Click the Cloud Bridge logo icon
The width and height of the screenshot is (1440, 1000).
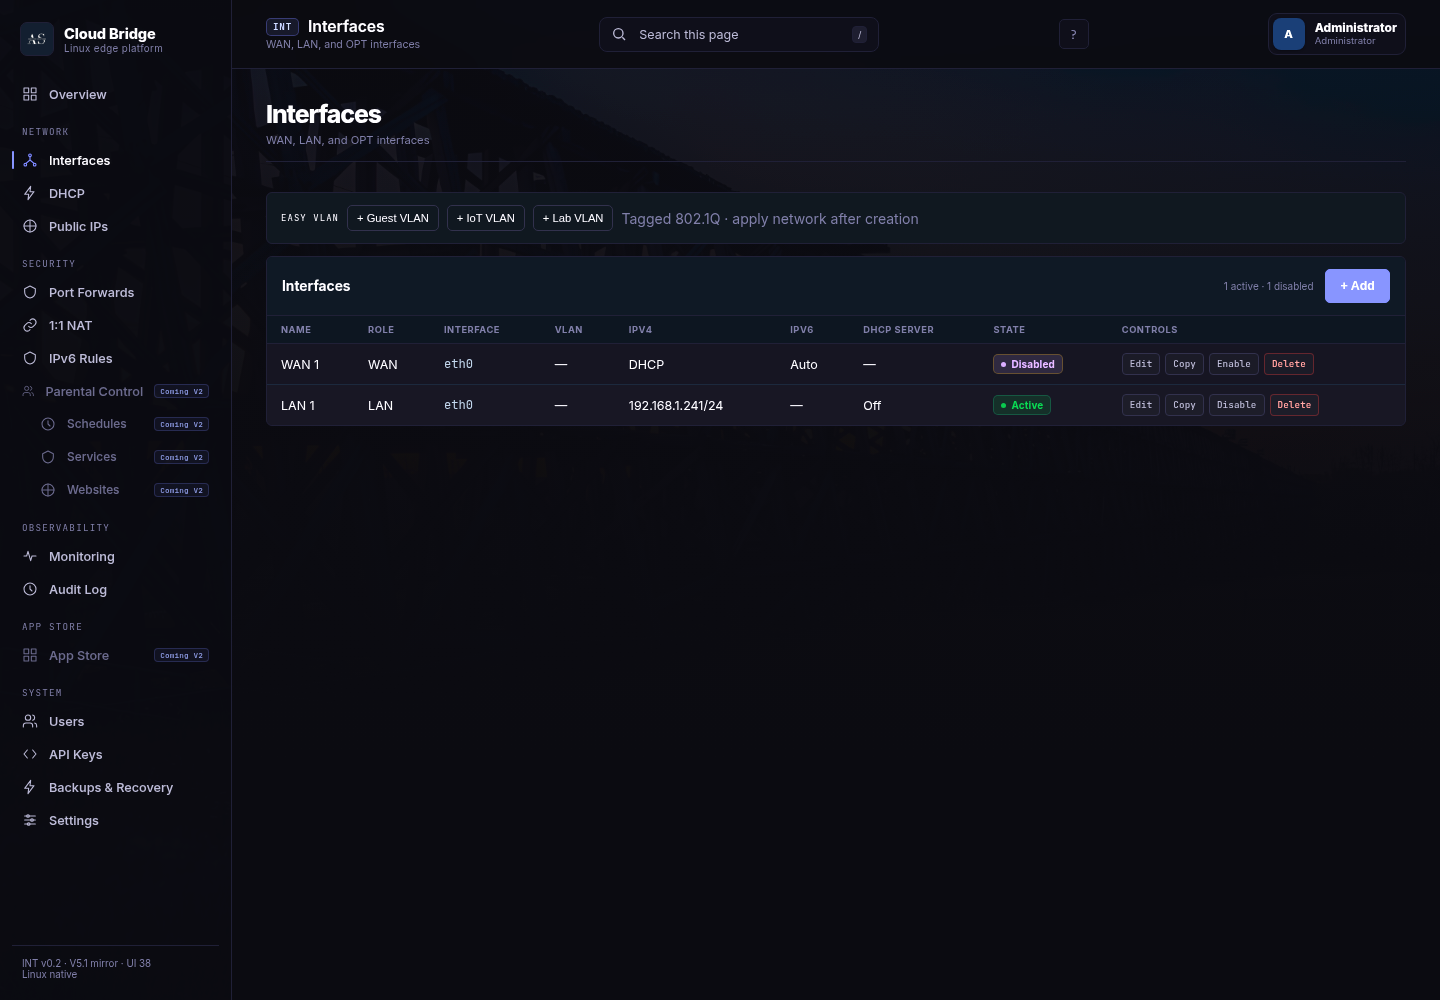[x=37, y=39]
